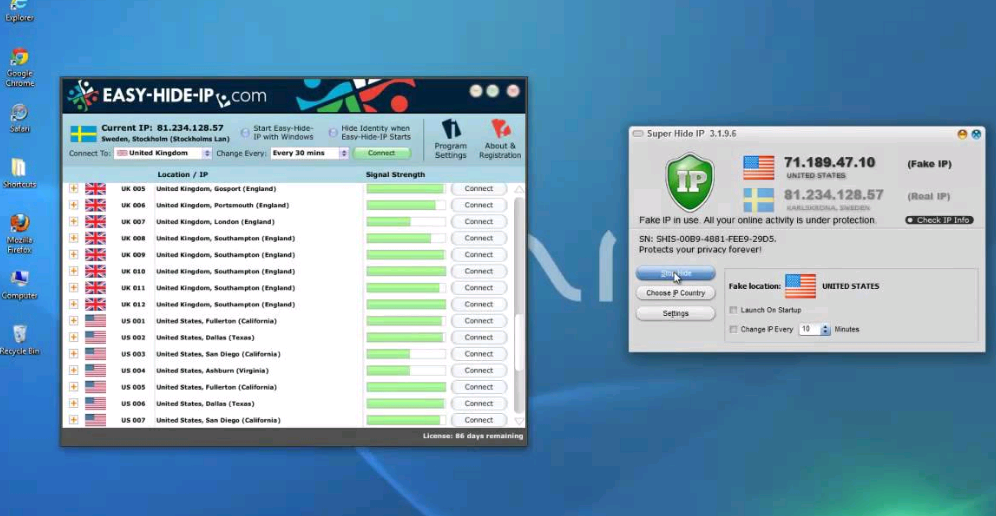This screenshot has width=996, height=516.
Task: Expand the US 002 row
Action: coord(74,337)
